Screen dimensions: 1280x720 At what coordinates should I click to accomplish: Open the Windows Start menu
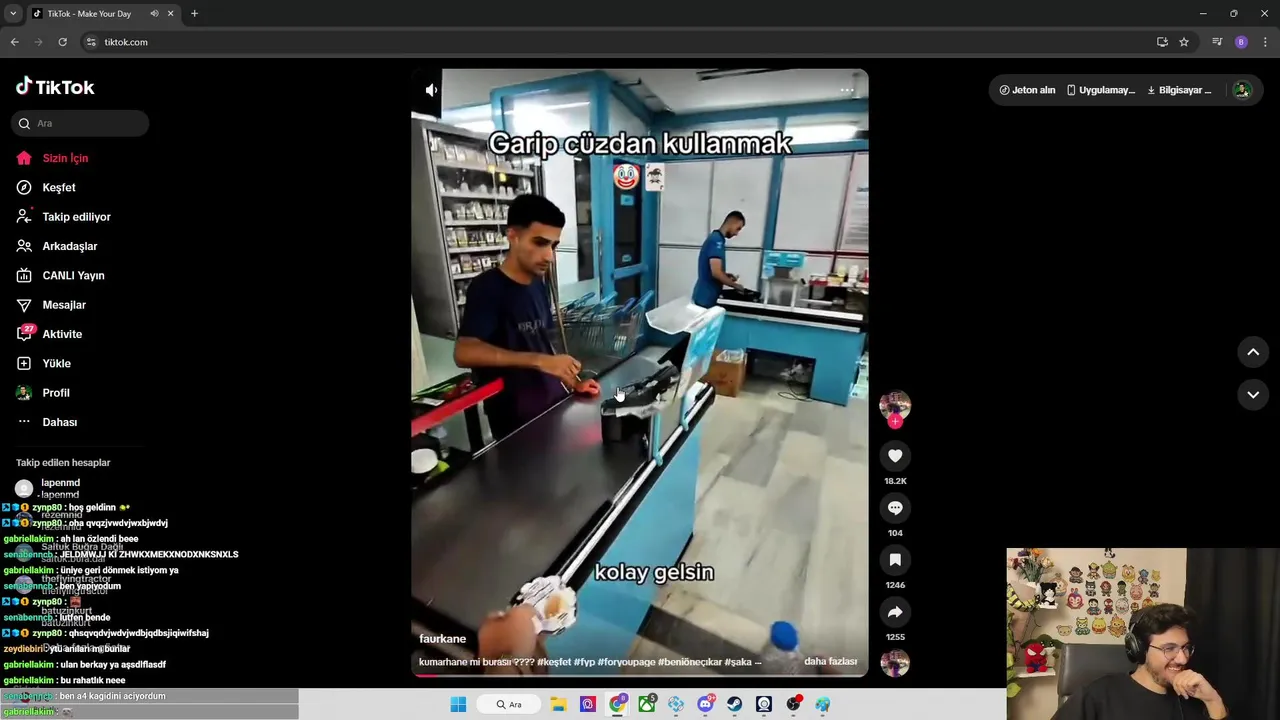pyautogui.click(x=458, y=704)
